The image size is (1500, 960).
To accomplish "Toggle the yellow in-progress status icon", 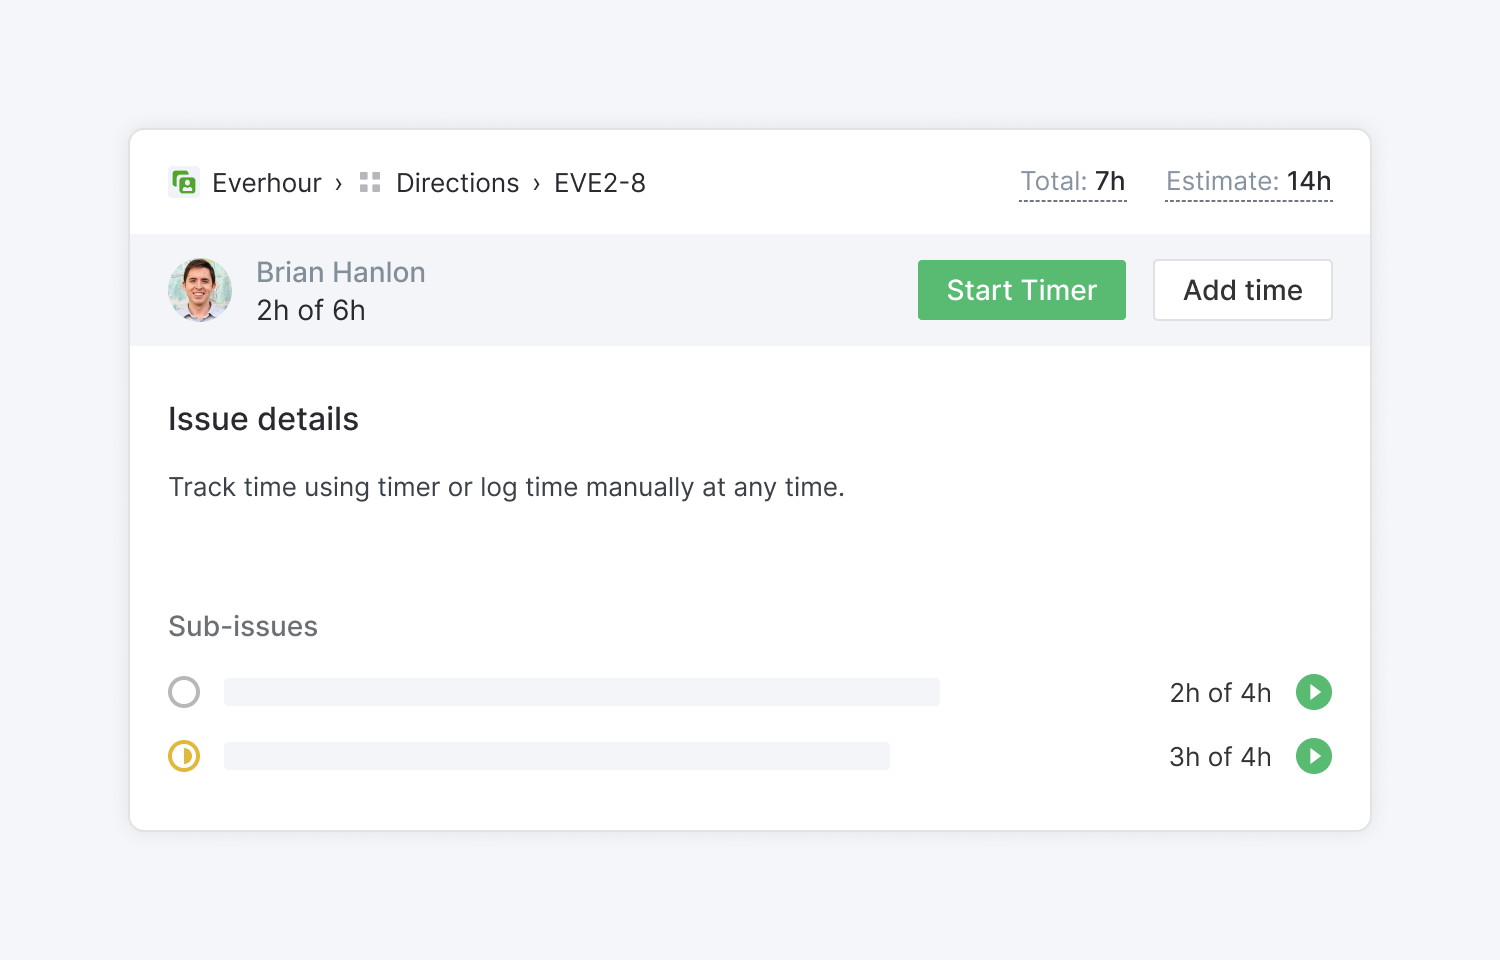I will click(x=184, y=756).
